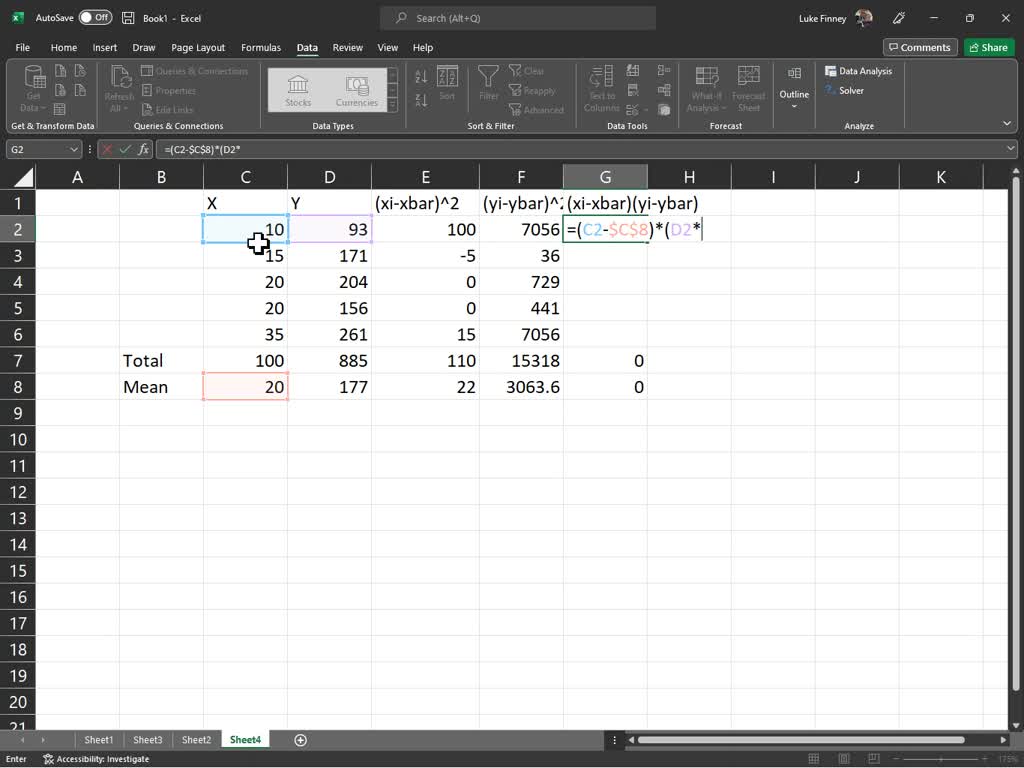Launch the Data Analysis tool
Viewport: 1024px width, 768px height.
coord(858,70)
